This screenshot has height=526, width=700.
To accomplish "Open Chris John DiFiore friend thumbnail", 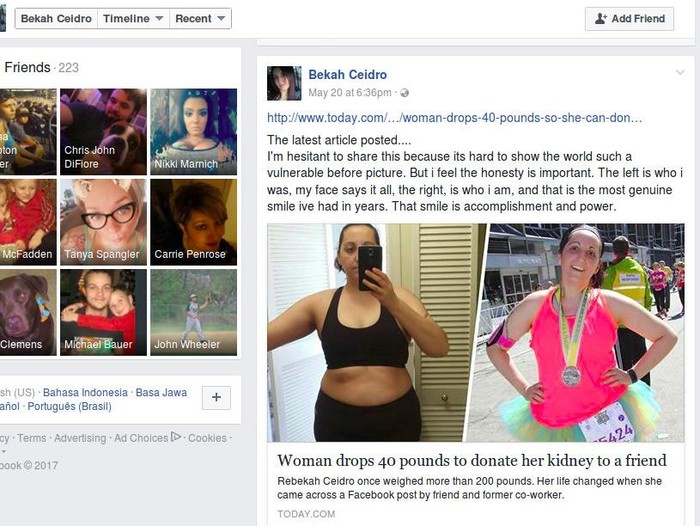I will coord(103,131).
